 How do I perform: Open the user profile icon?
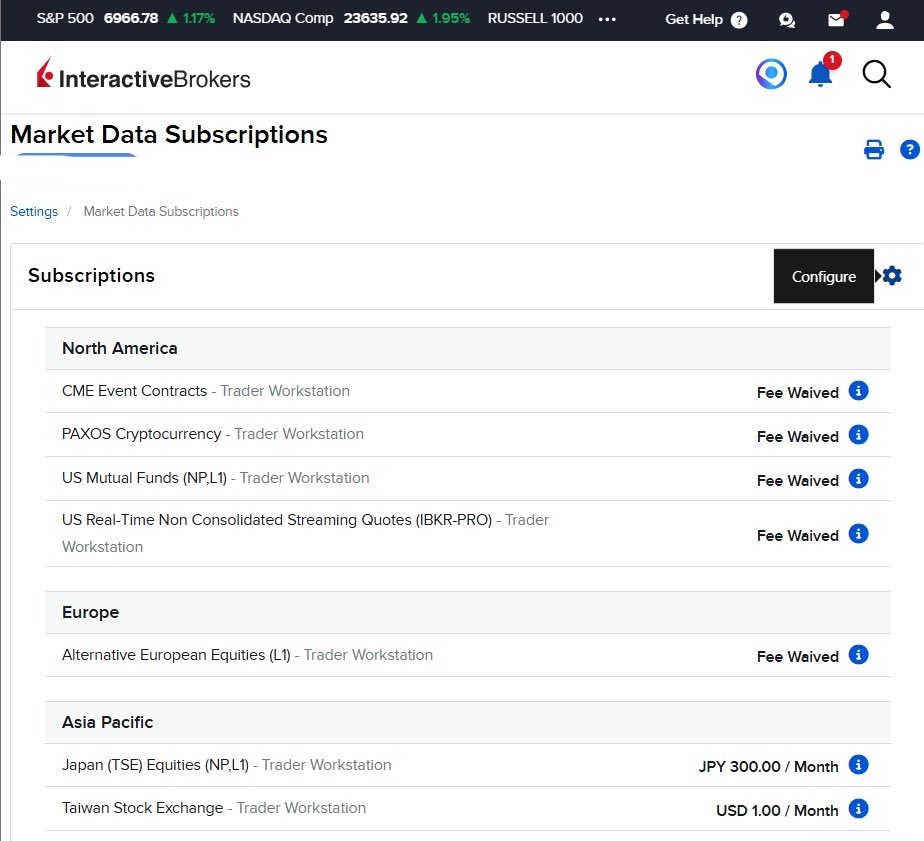click(x=885, y=19)
